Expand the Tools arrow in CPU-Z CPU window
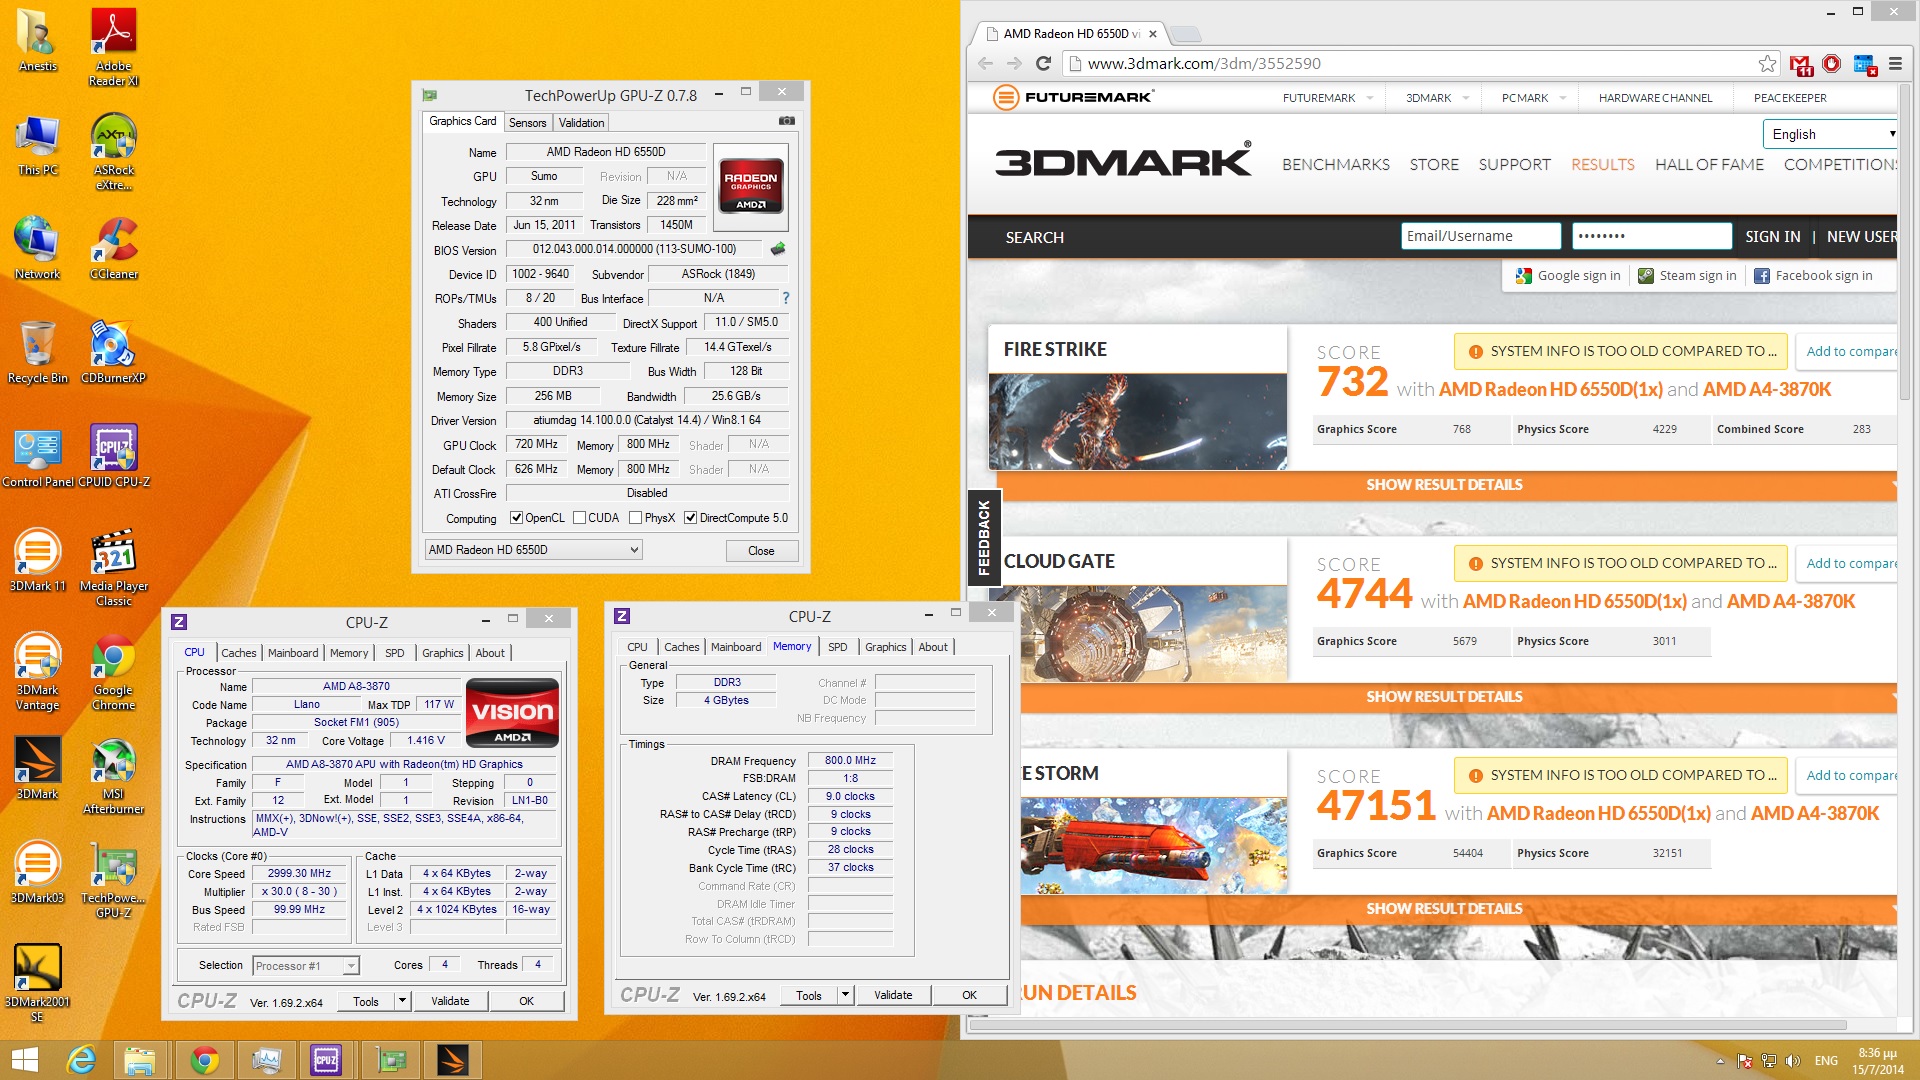 tap(402, 1001)
